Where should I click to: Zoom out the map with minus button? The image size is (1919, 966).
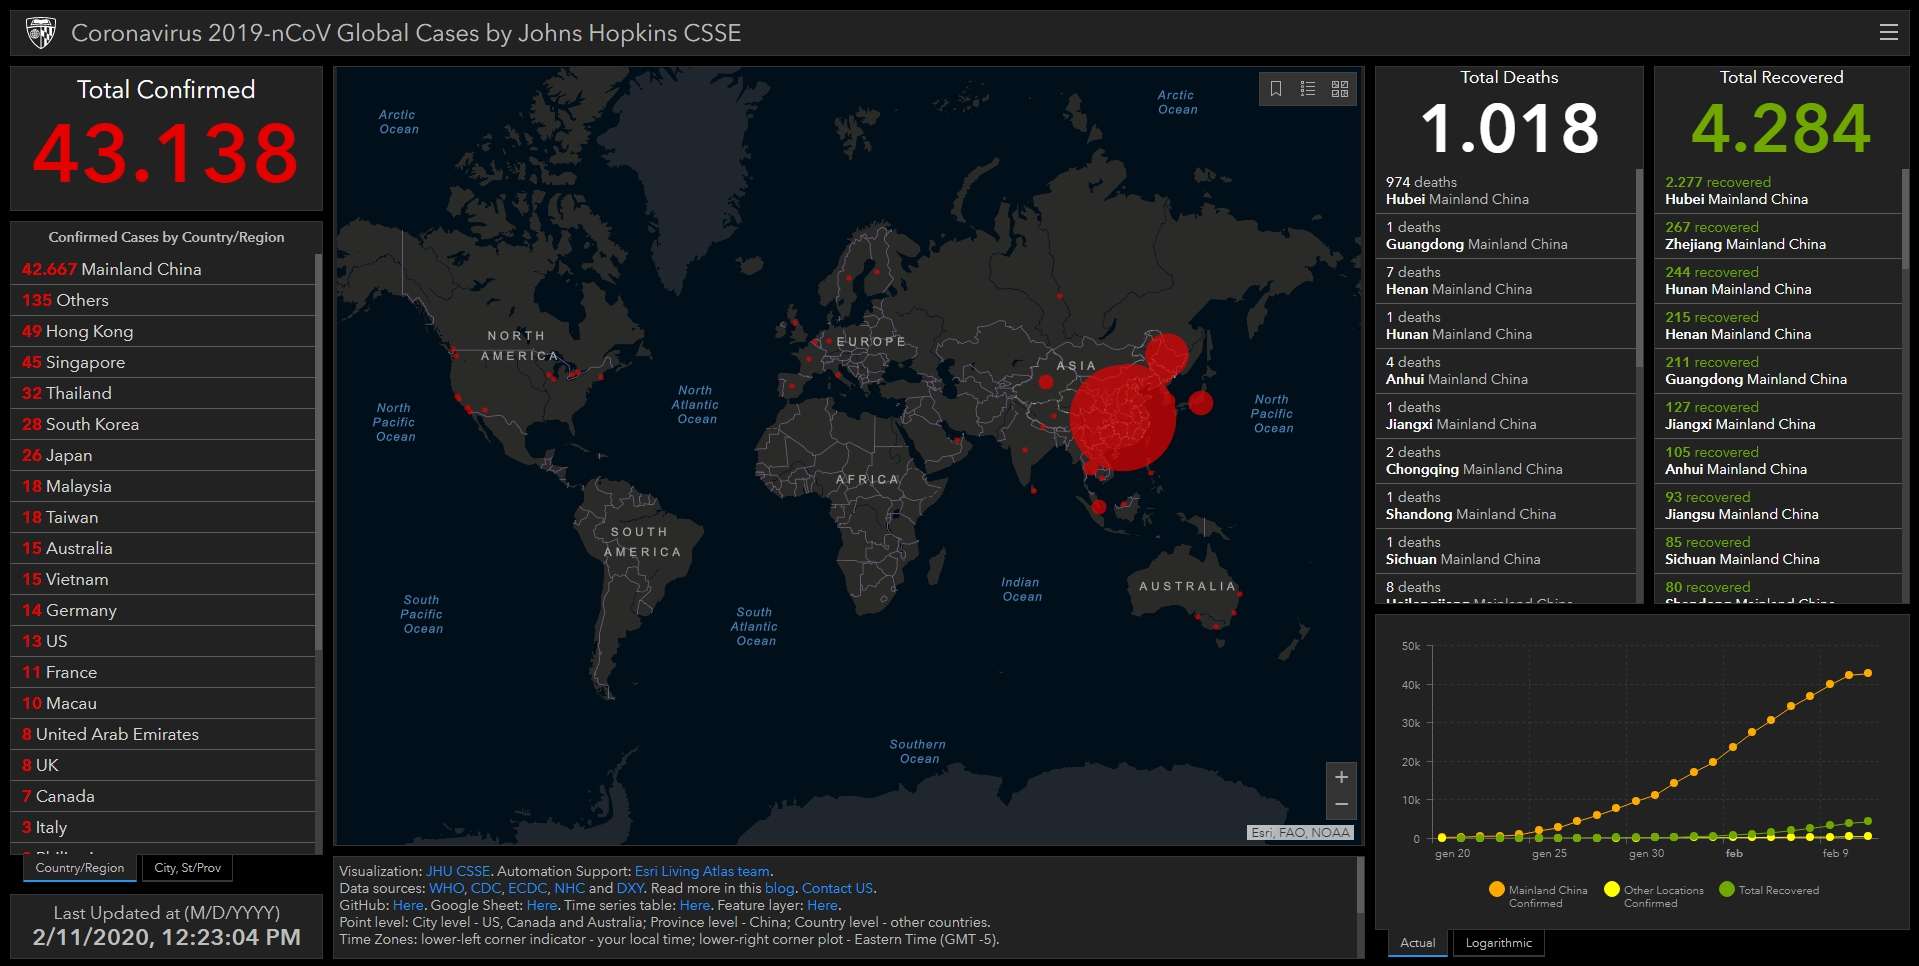point(1341,804)
